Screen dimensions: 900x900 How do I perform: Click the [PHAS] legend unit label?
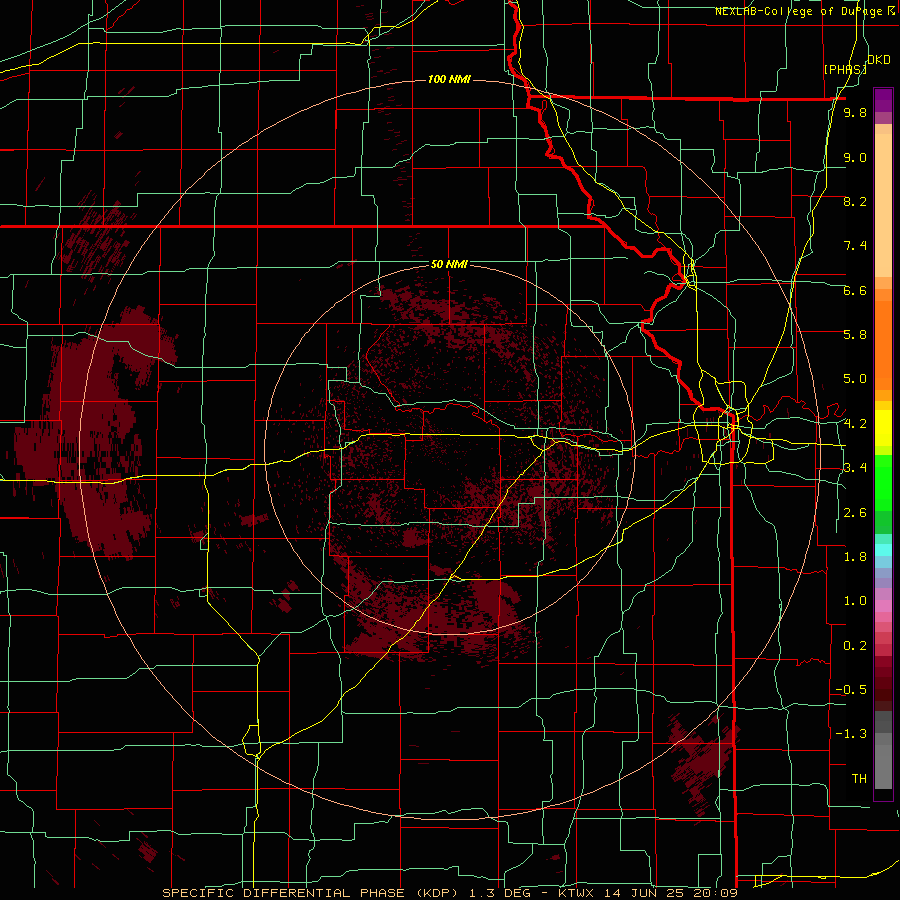click(x=845, y=69)
